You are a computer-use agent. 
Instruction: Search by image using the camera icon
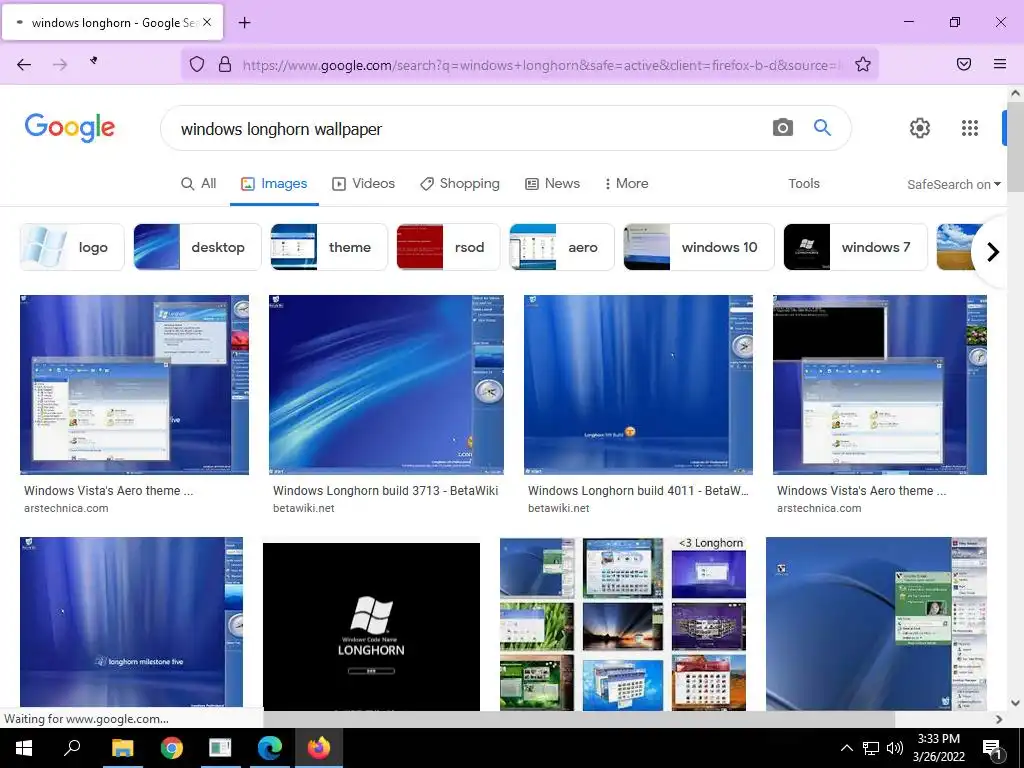(x=782, y=127)
